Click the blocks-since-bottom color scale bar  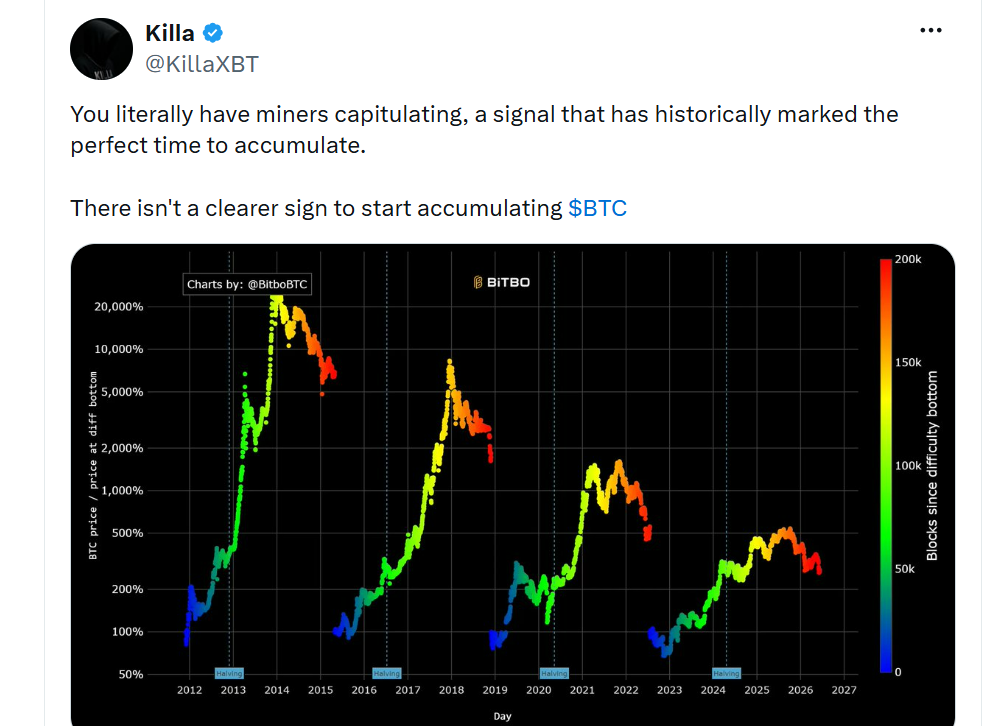885,466
